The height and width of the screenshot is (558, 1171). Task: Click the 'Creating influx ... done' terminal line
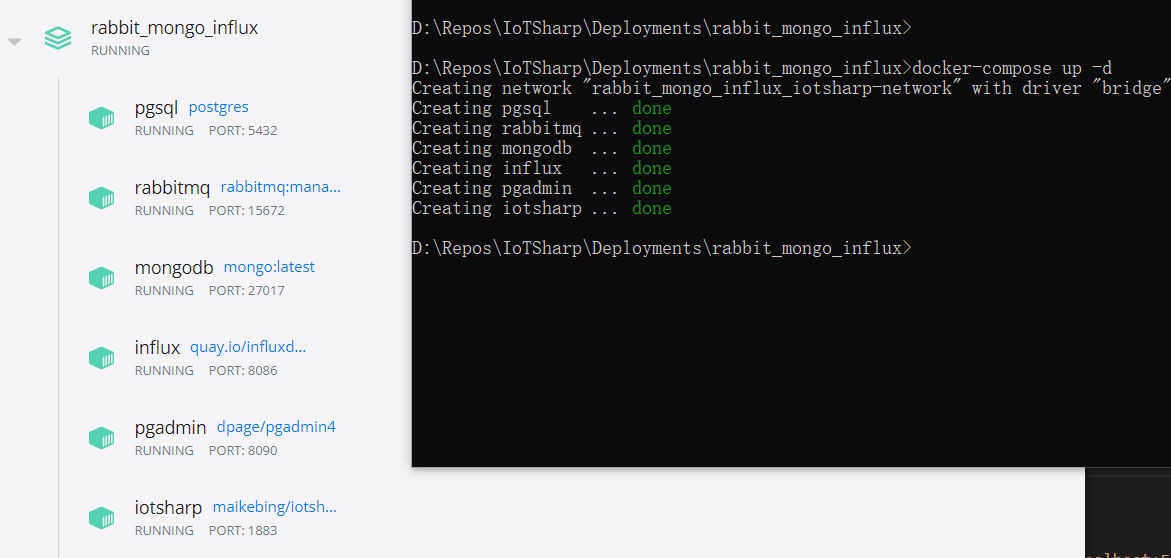pos(541,168)
